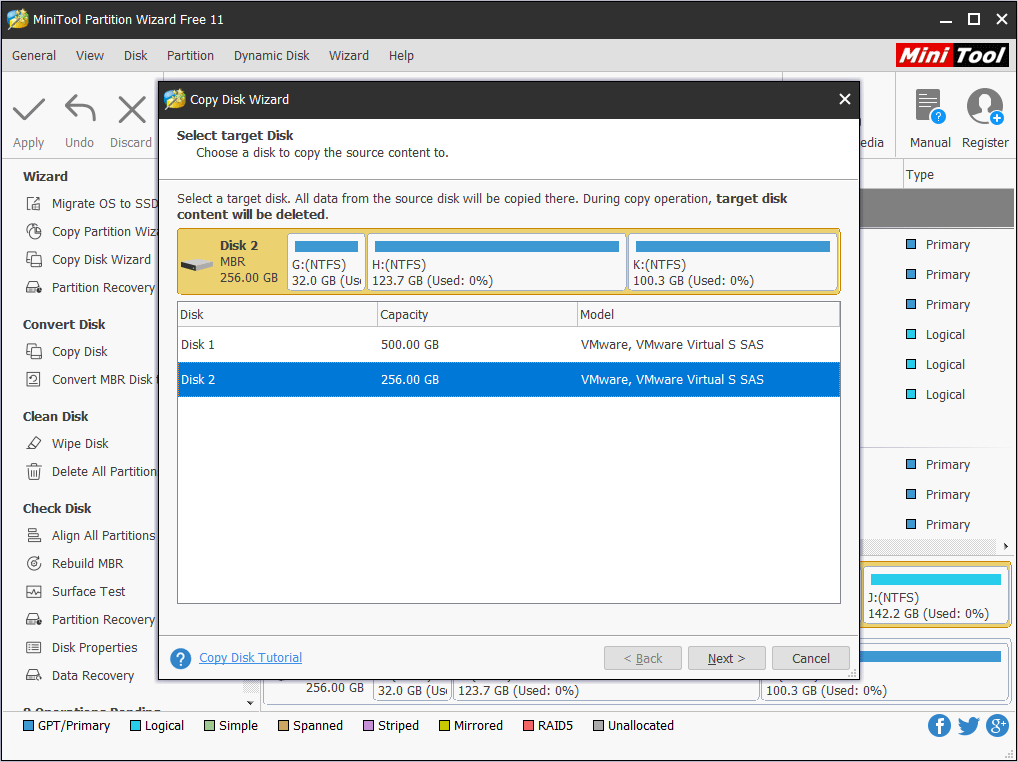Open the Twitter share icon

tap(968, 726)
